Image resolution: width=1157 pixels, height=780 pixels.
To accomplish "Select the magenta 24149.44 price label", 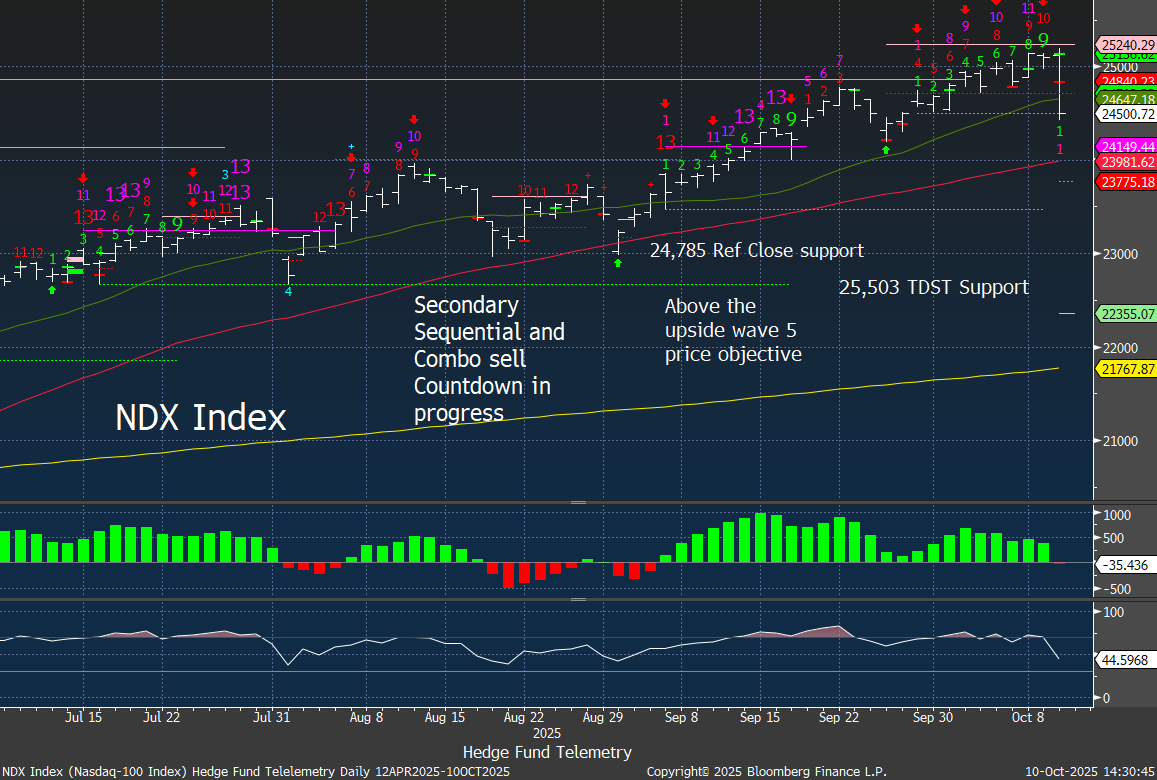I will [x=1127, y=146].
